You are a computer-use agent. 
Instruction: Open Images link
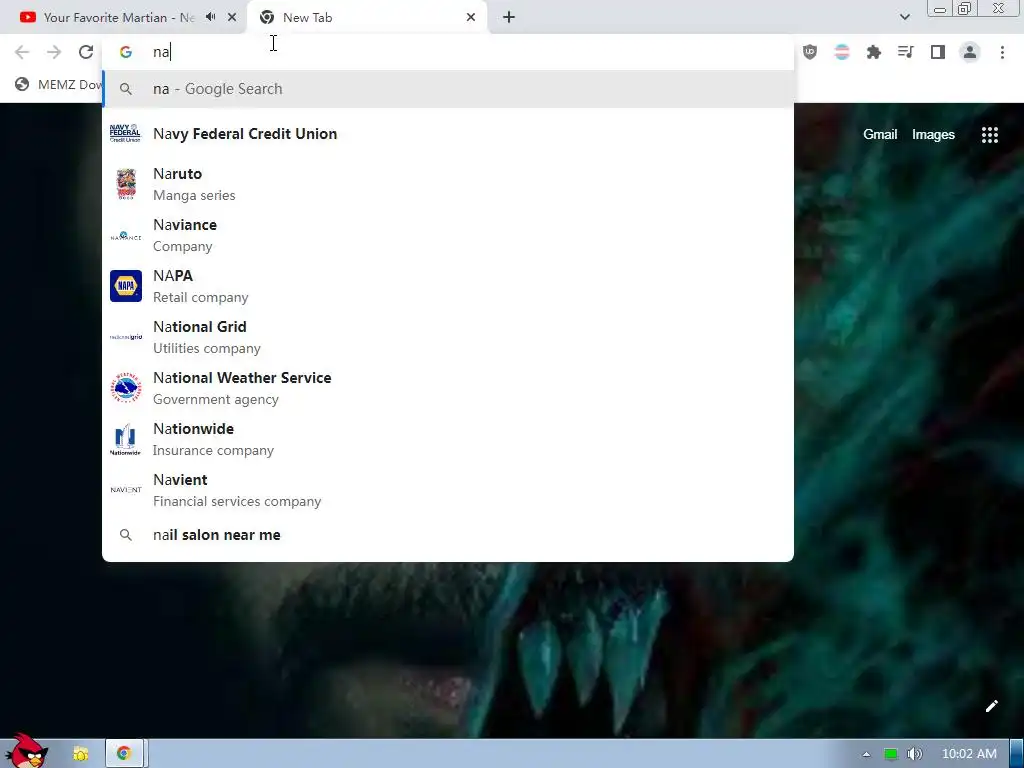pyautogui.click(x=933, y=135)
